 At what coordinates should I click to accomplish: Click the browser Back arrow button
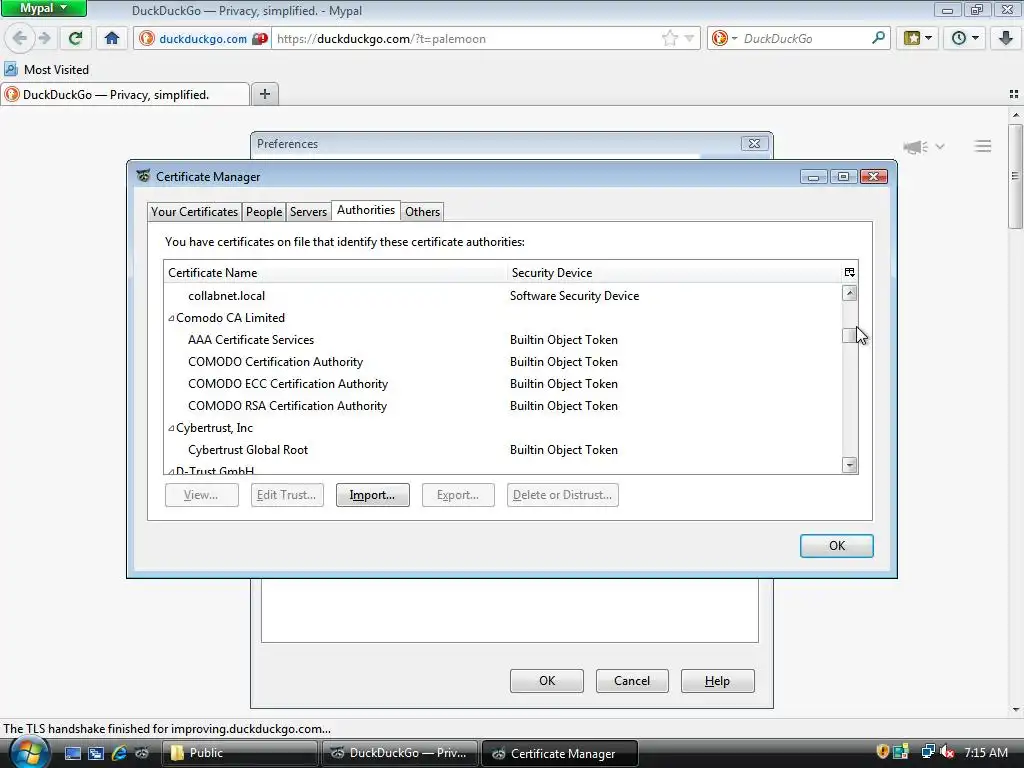20,38
